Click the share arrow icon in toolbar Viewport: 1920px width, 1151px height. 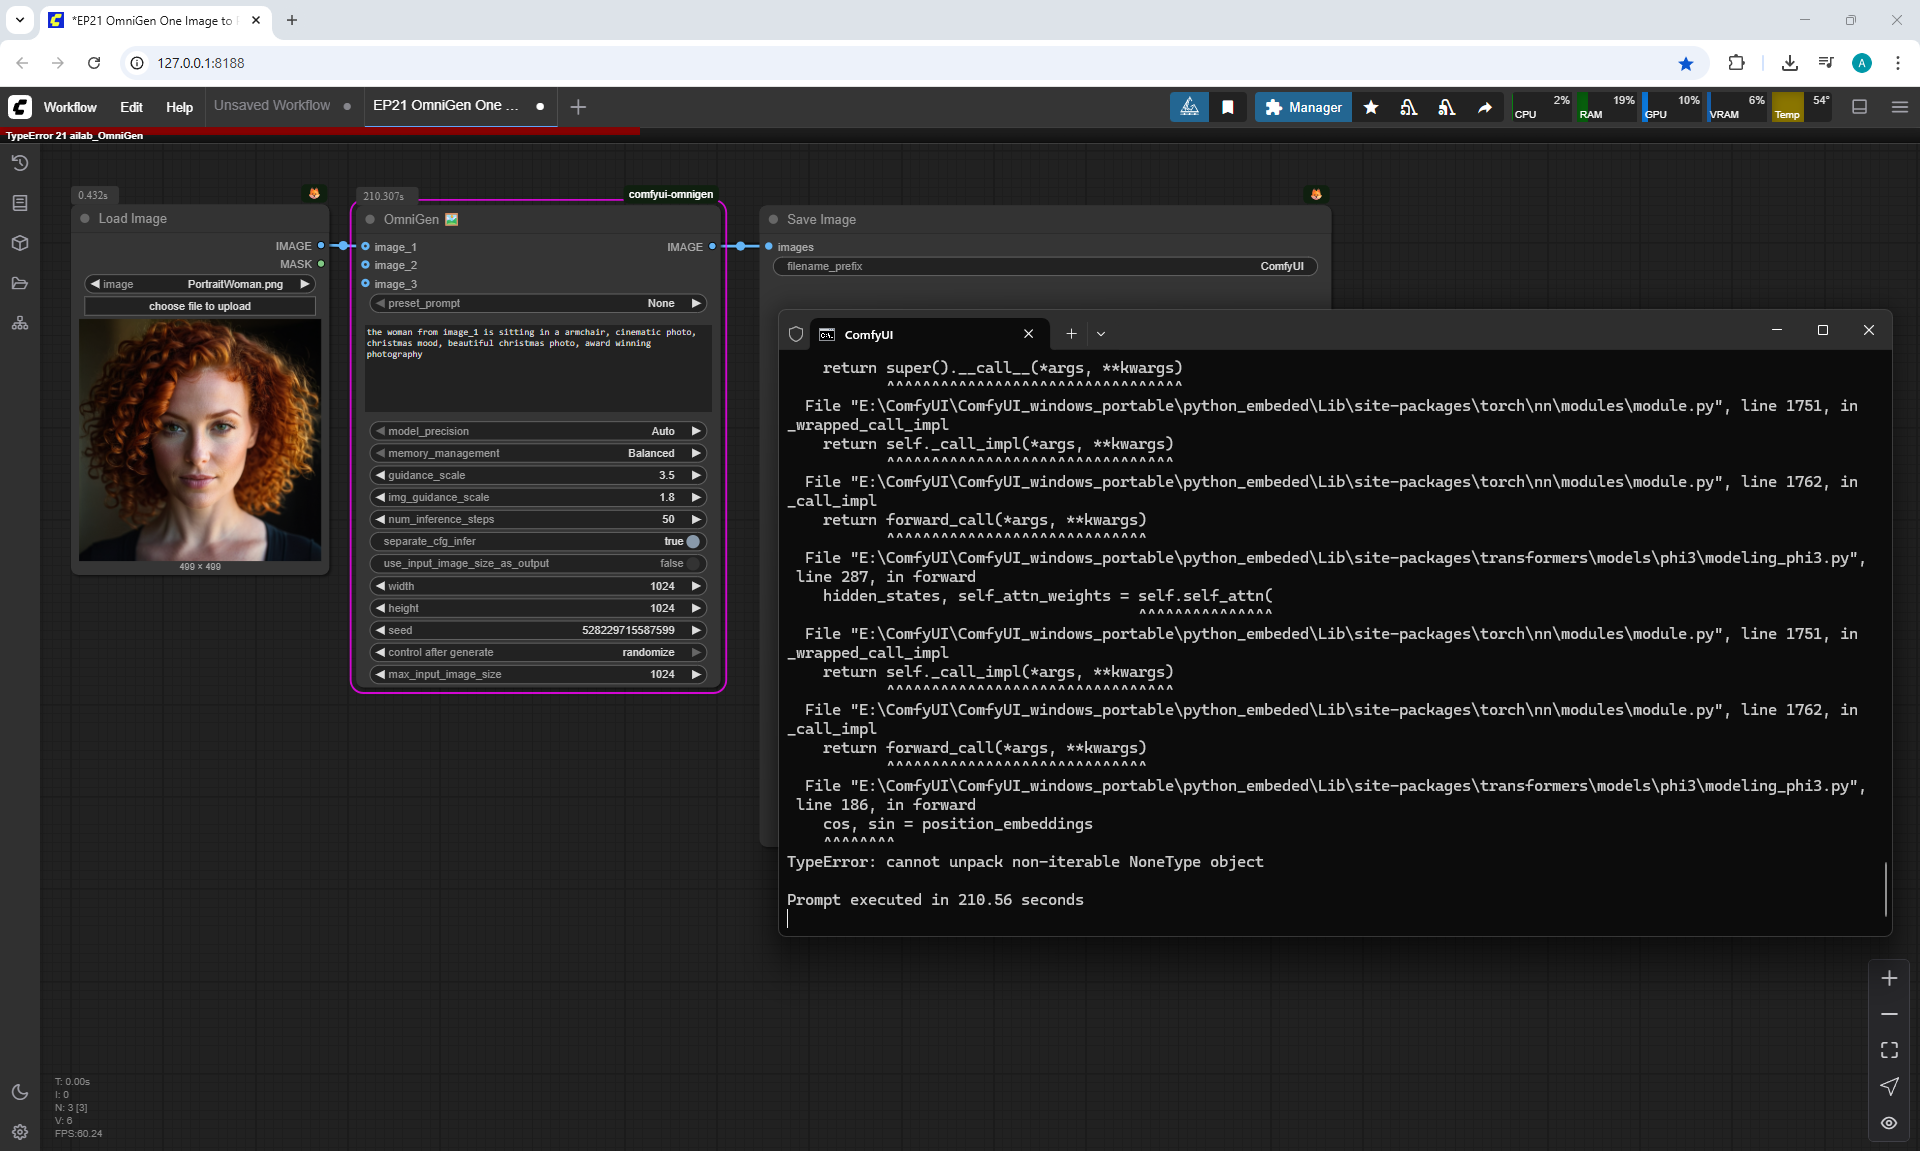[1485, 107]
